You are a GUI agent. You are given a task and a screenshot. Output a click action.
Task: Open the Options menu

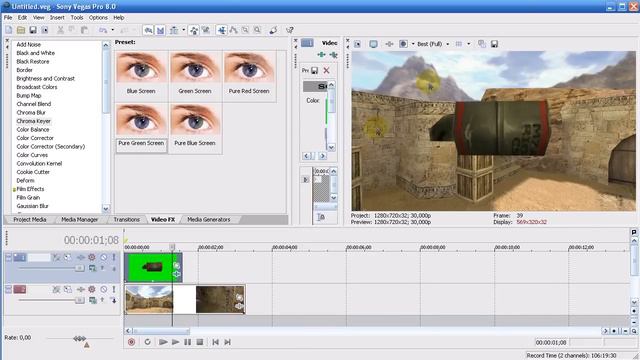pyautogui.click(x=98, y=18)
